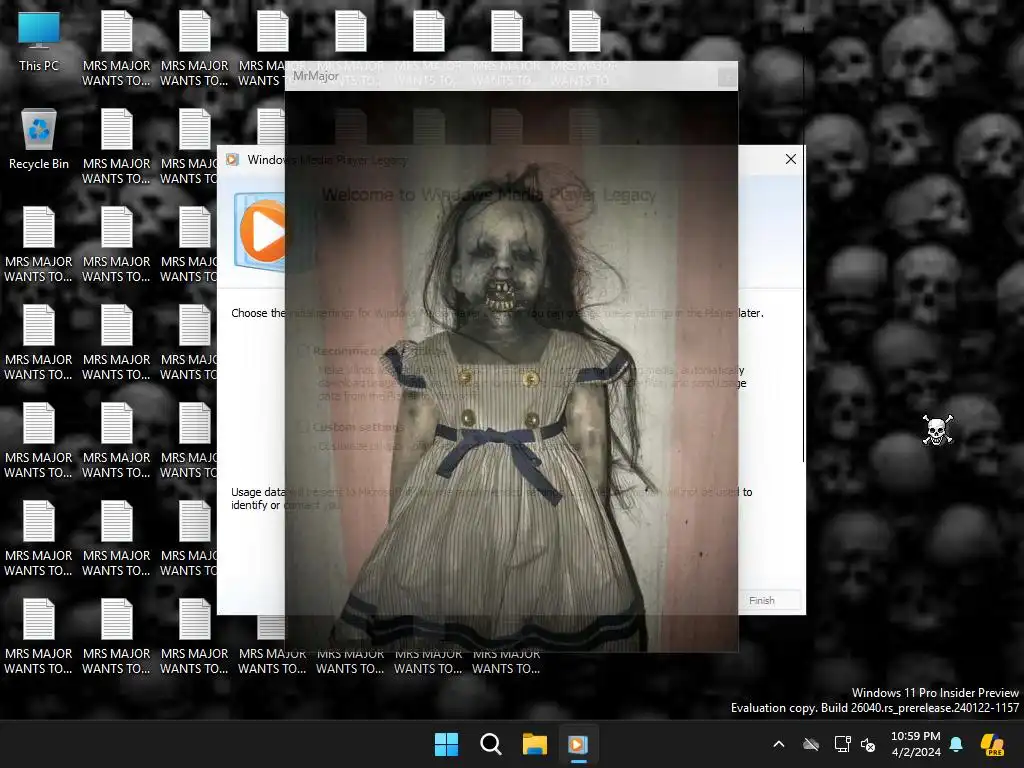Click the muted speaker volume icon
The image size is (1024, 768).
pos(868,744)
